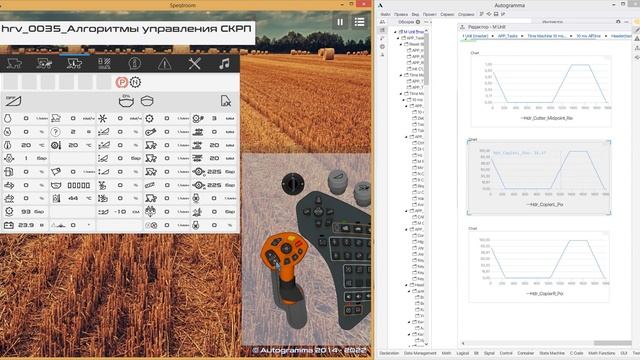640x360 pixels.
Task: Select the 10 ms AllTime breadcrumb link
Action: point(588,36)
